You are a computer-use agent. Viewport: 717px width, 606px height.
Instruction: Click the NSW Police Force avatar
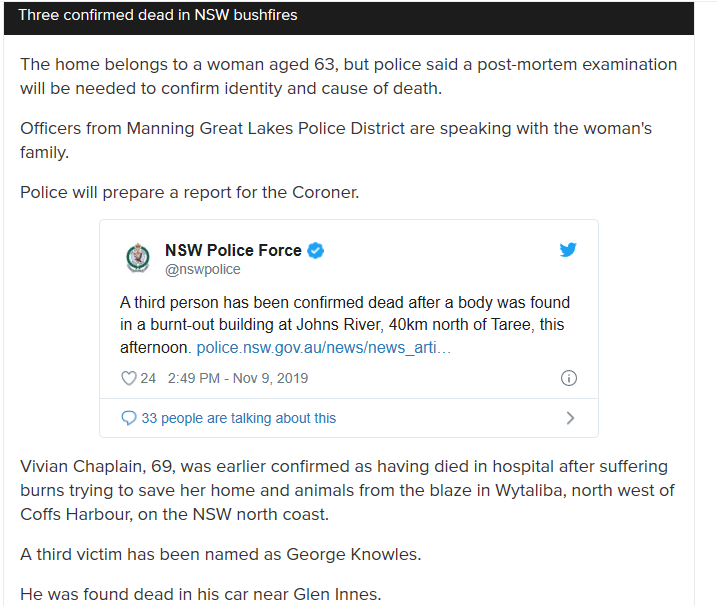tap(138, 258)
